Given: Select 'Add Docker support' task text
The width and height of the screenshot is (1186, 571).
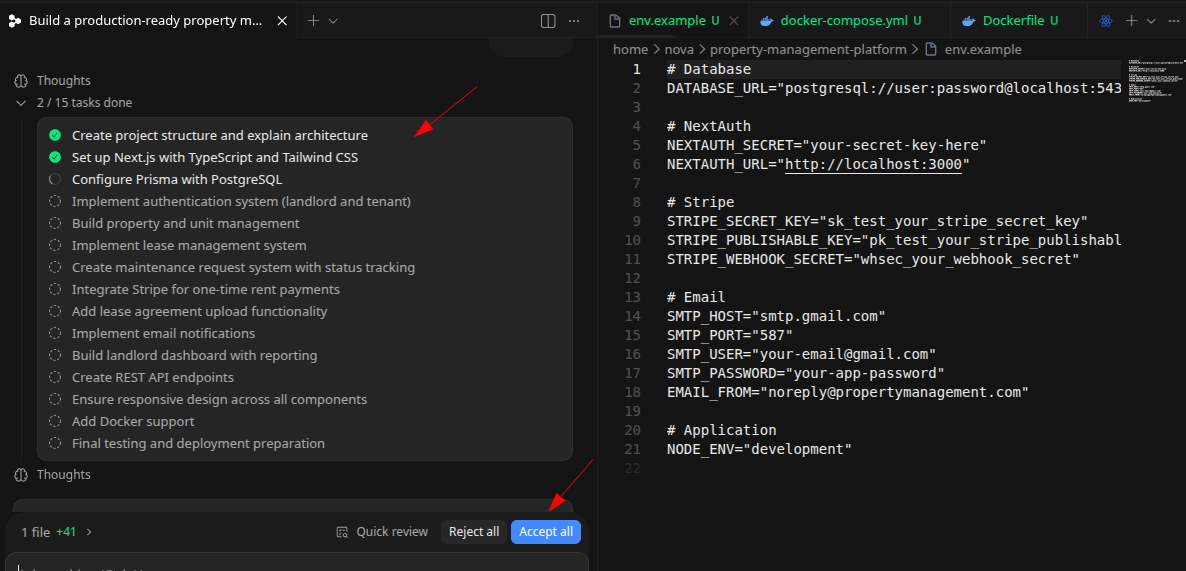Looking at the screenshot, I should pyautogui.click(x=133, y=421).
